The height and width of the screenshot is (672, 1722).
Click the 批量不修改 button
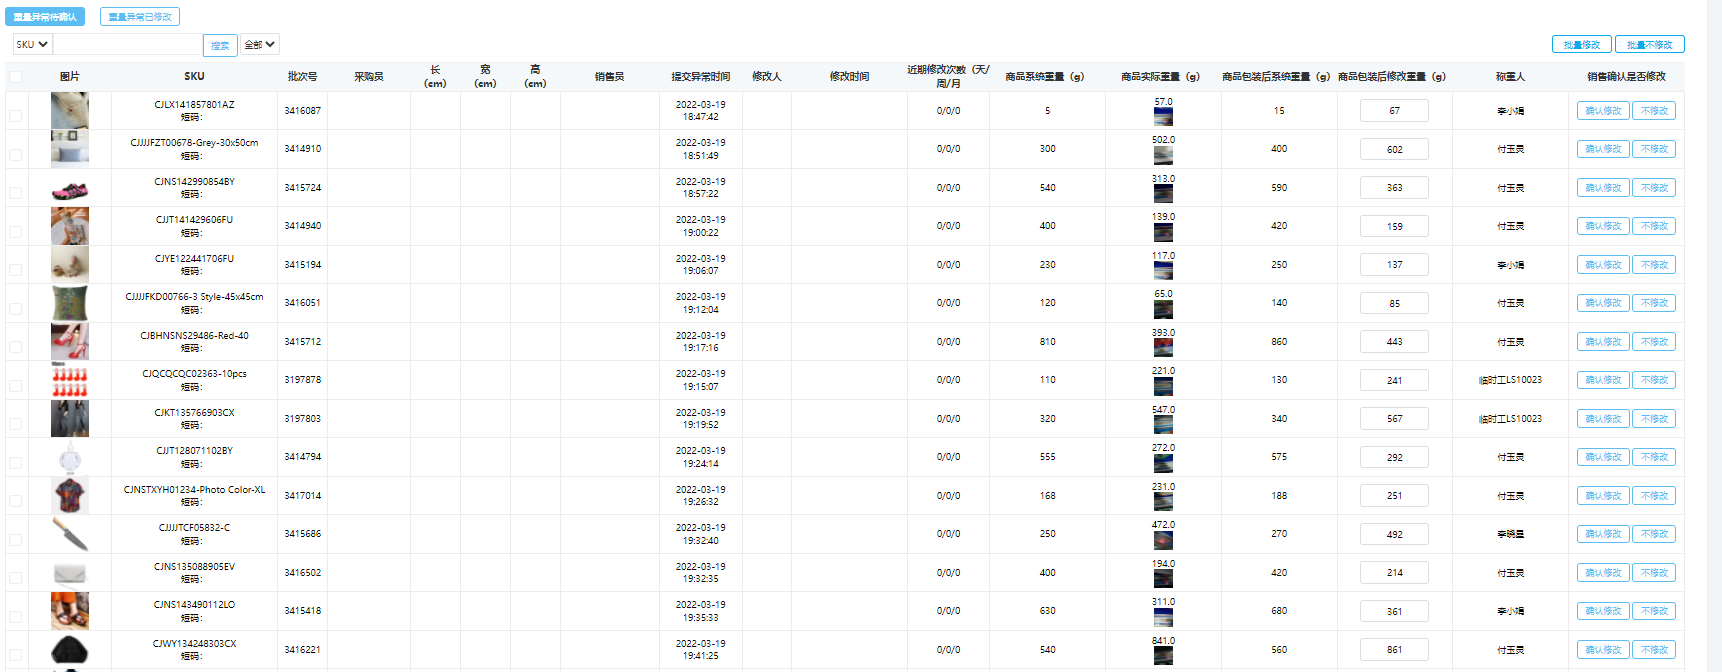[1650, 44]
